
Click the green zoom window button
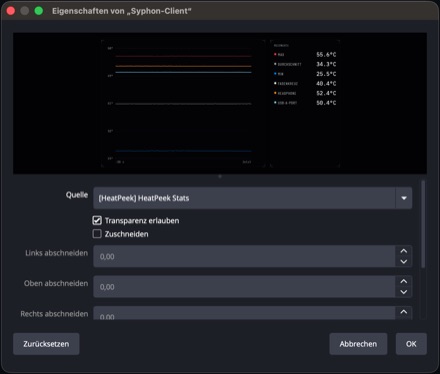coord(39,11)
